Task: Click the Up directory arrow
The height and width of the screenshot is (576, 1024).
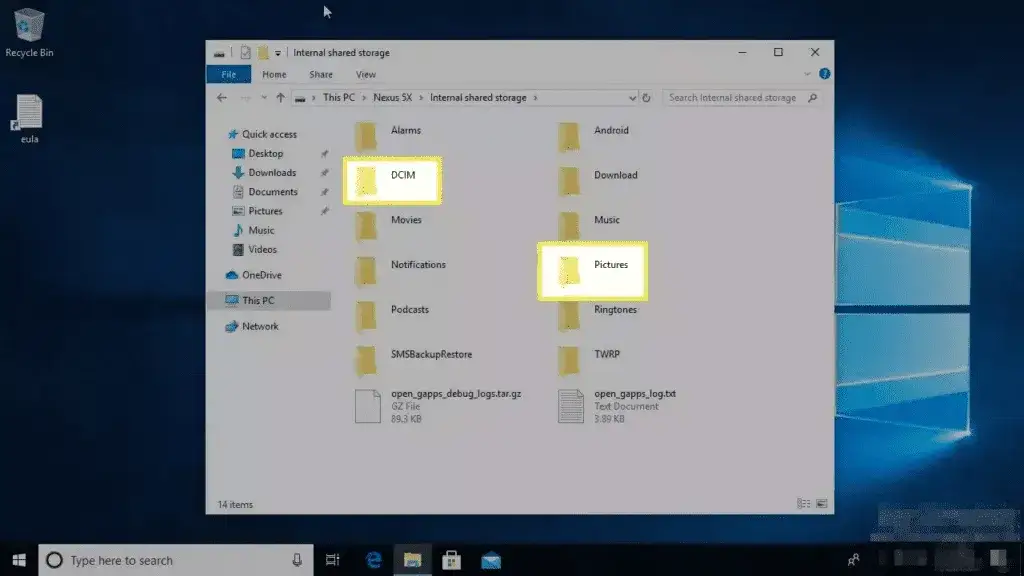Action: tap(279, 98)
